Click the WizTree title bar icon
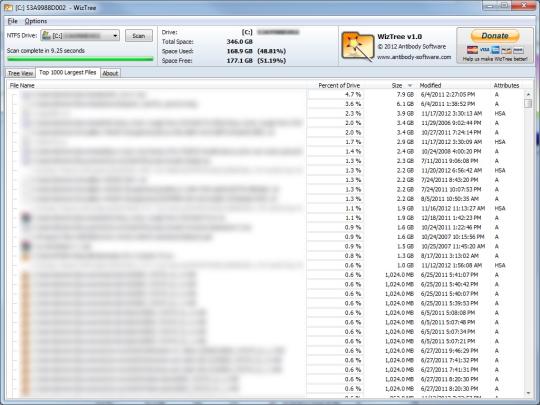540x405 pixels. point(8,7)
